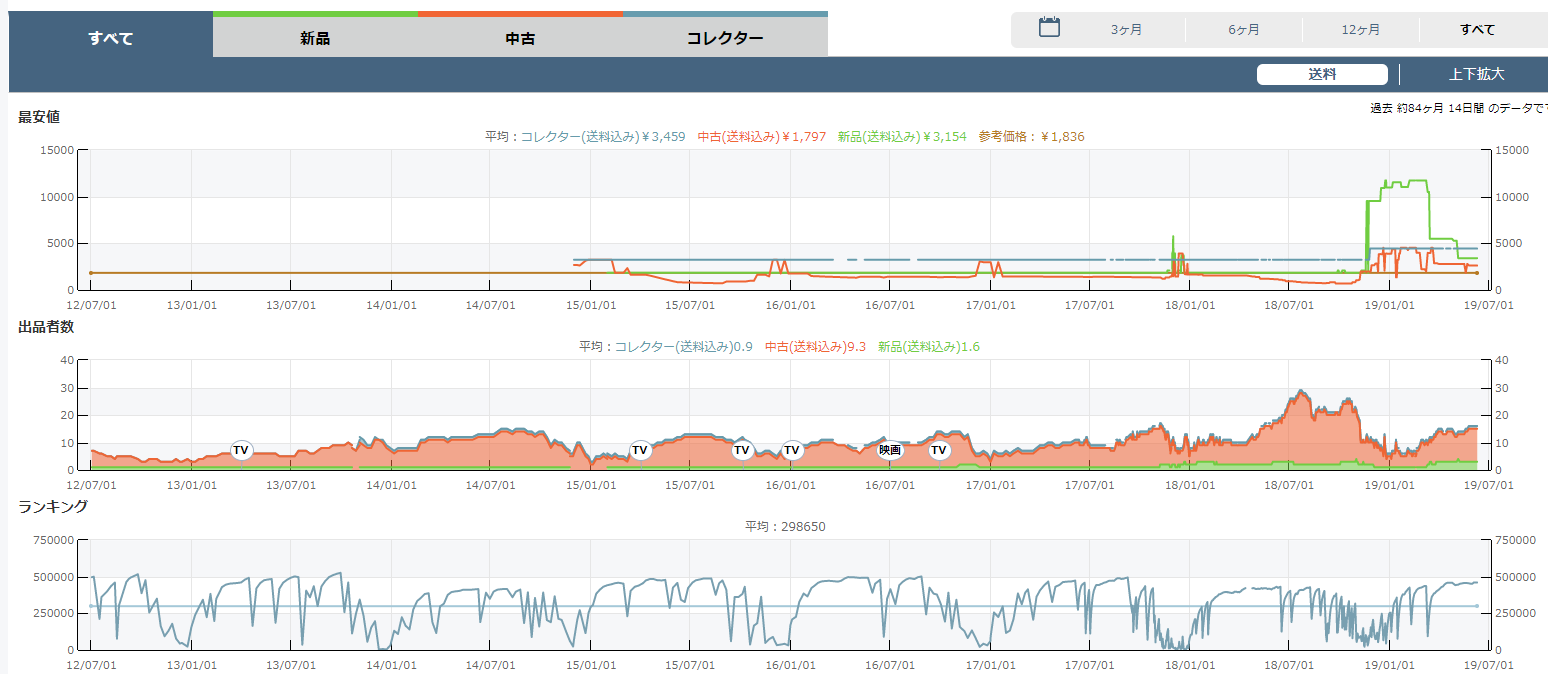Select the 6ヶ月 time range
1548x674 pixels.
pos(1244,30)
